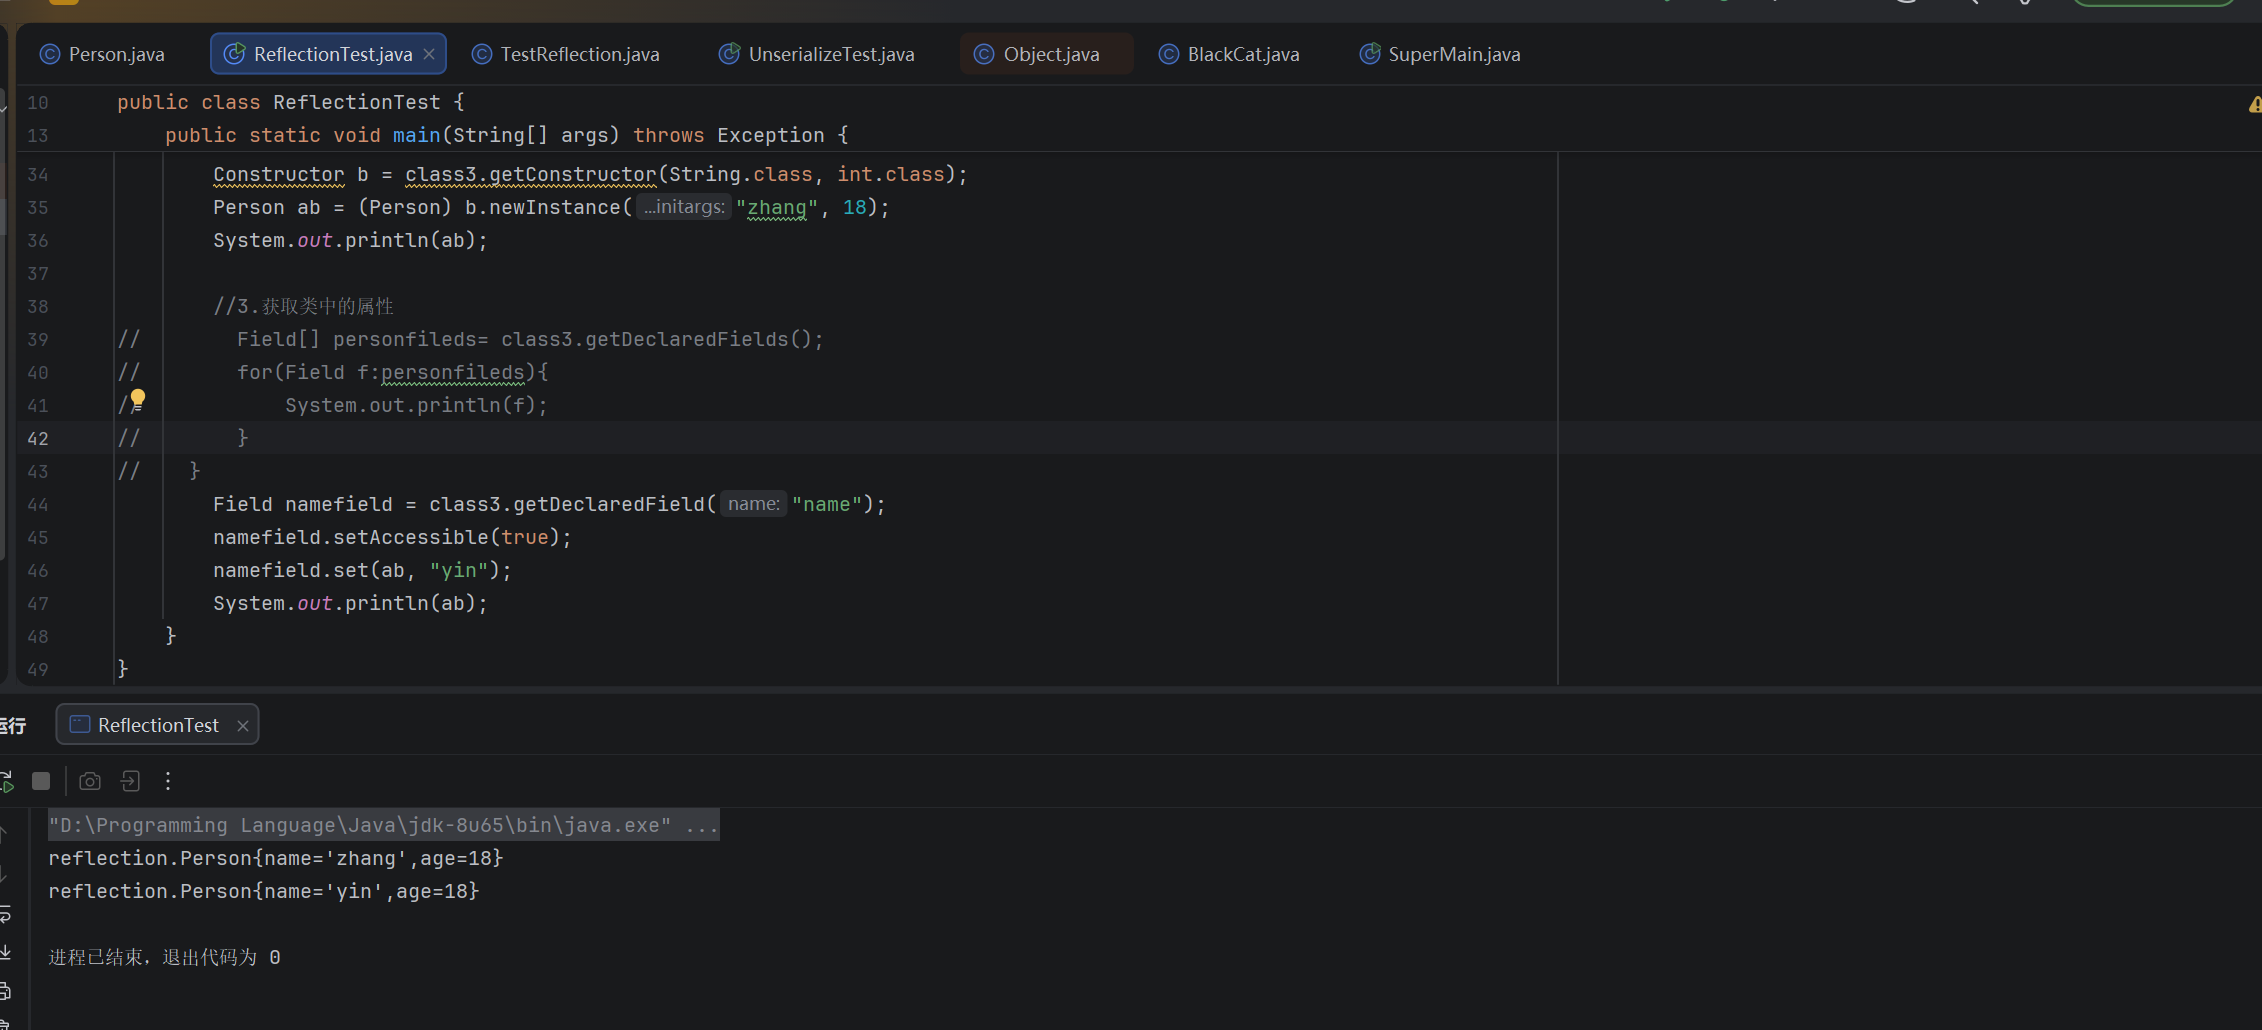The width and height of the screenshot is (2262, 1030).
Task: Close the ReflectionTest.java editor tab
Action: pos(429,54)
